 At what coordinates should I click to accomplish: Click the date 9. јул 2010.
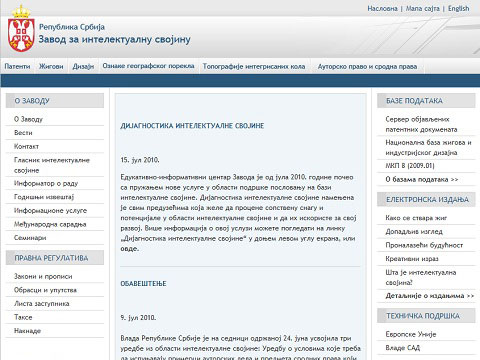pos(138,318)
